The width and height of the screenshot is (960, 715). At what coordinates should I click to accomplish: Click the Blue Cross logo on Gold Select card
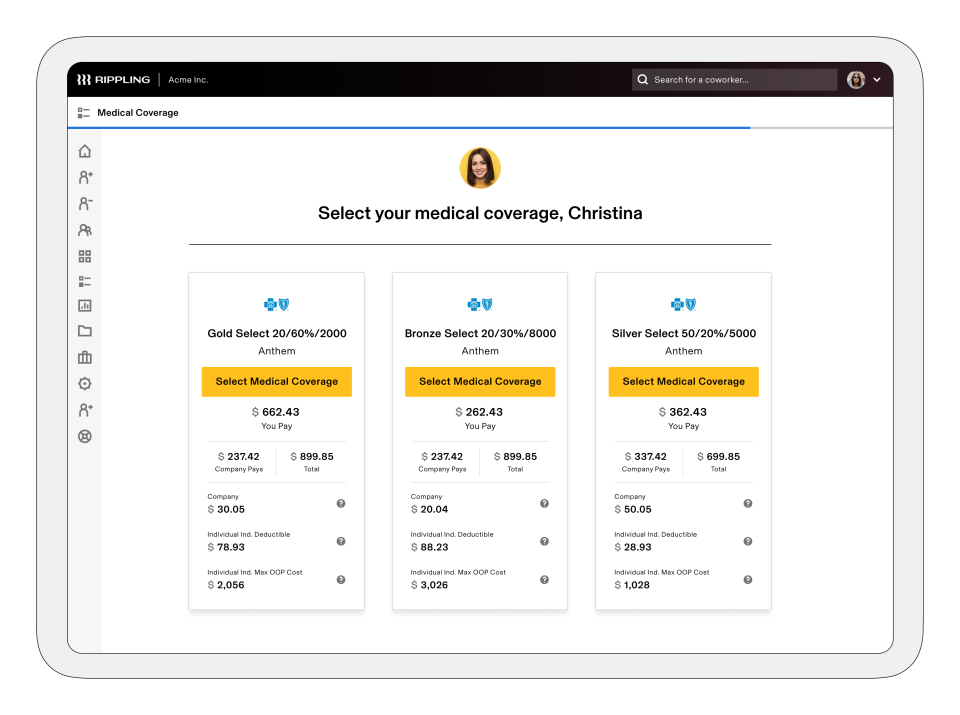click(x=277, y=304)
